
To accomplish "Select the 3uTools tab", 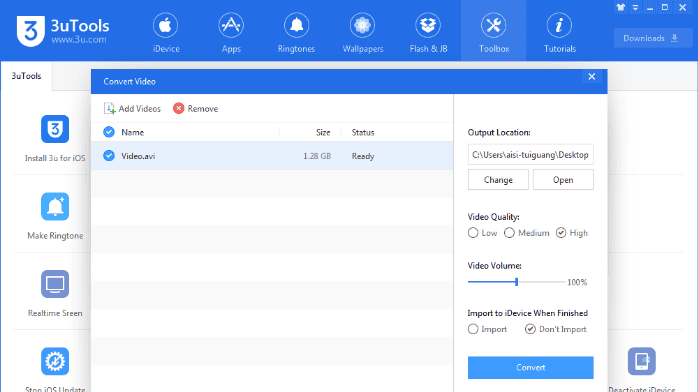I will [26, 76].
